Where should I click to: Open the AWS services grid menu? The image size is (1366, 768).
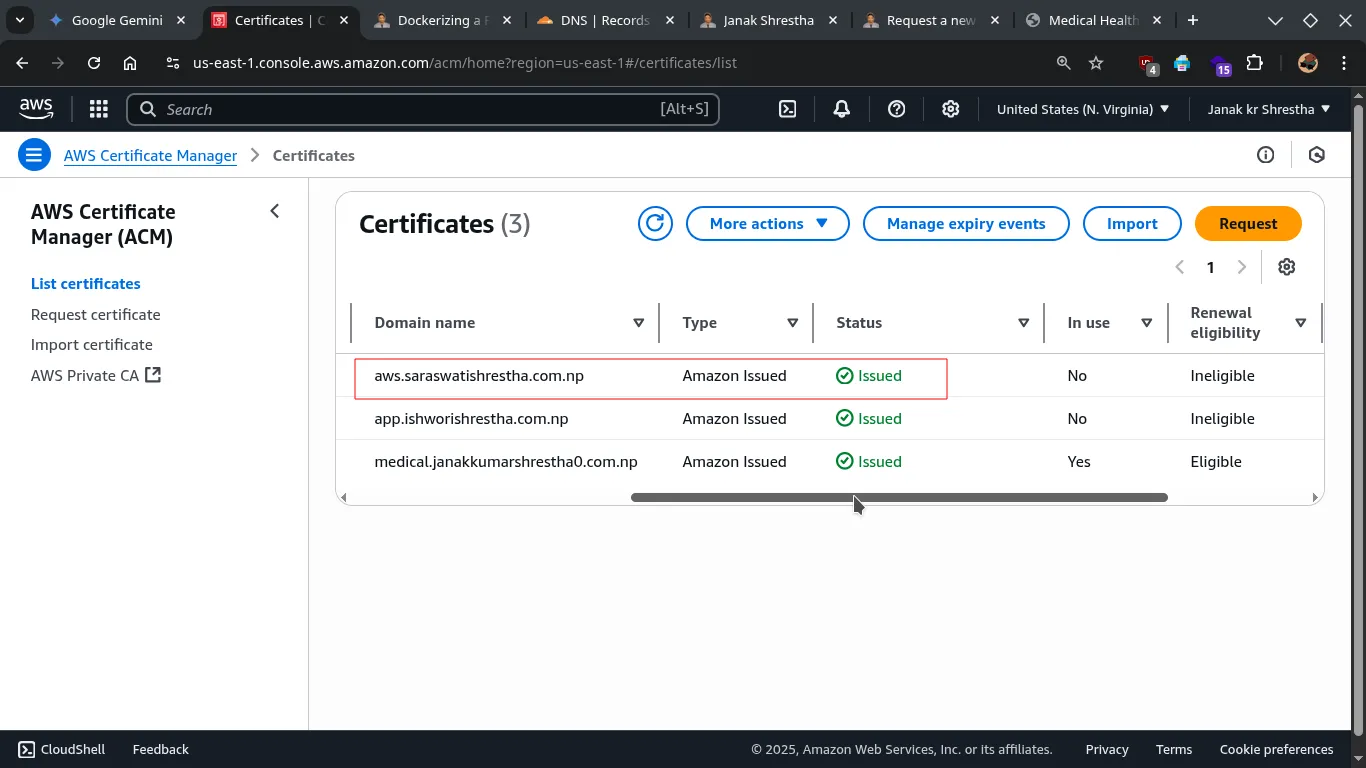[x=98, y=109]
